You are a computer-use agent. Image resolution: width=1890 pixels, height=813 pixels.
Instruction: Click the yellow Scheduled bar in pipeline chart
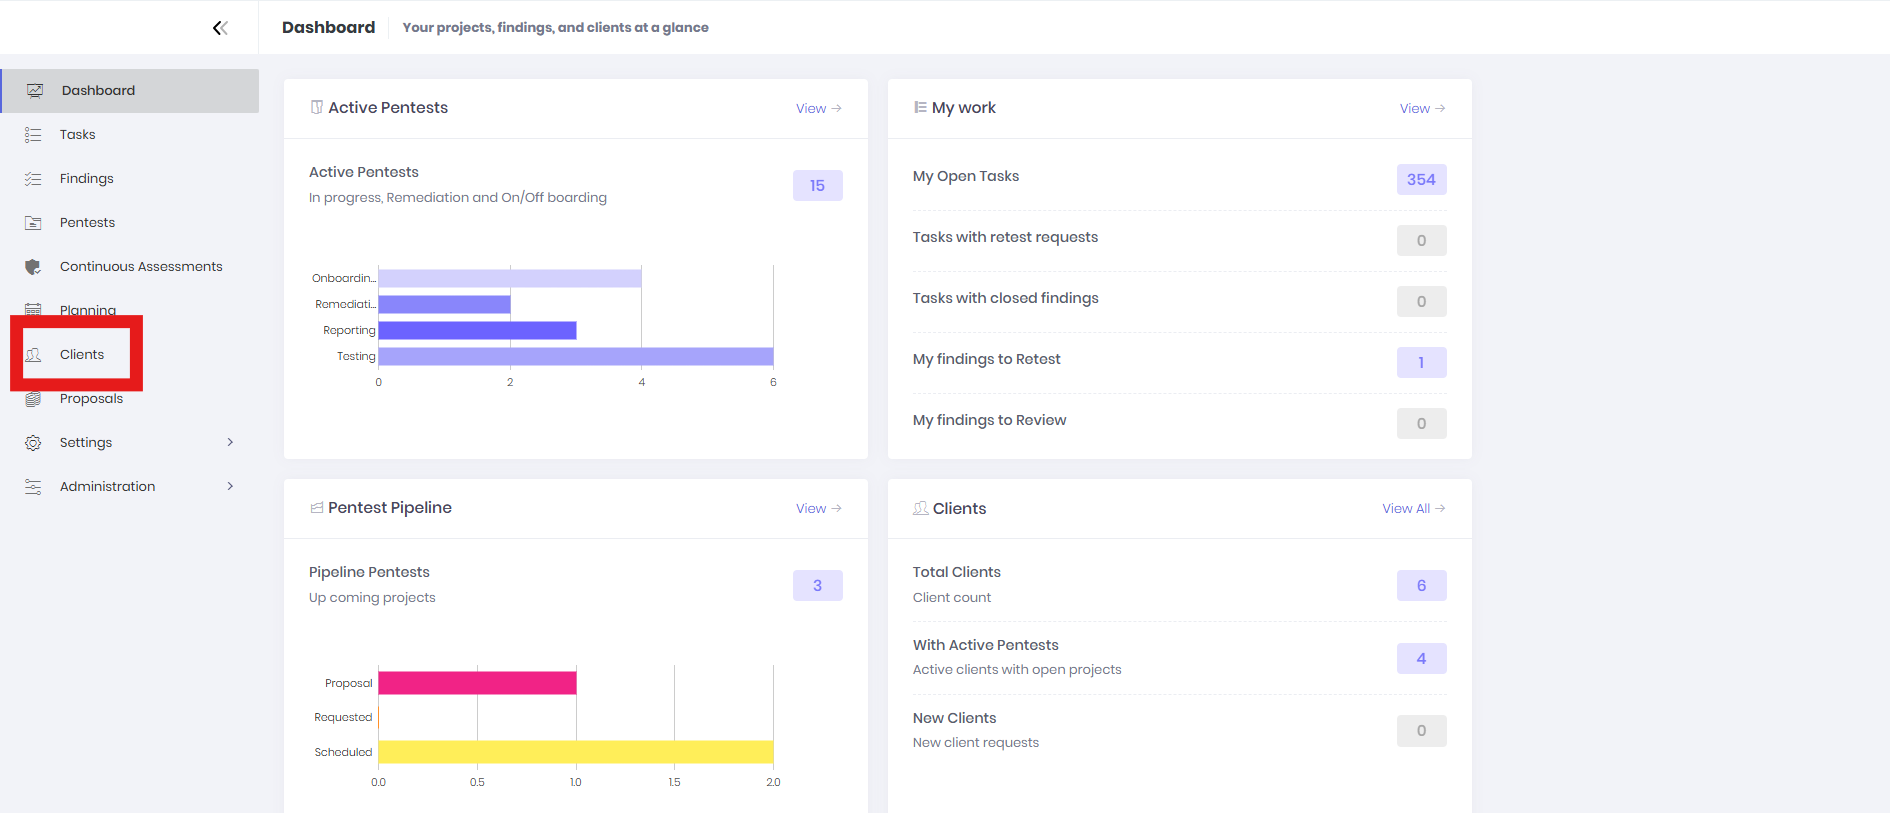(575, 752)
